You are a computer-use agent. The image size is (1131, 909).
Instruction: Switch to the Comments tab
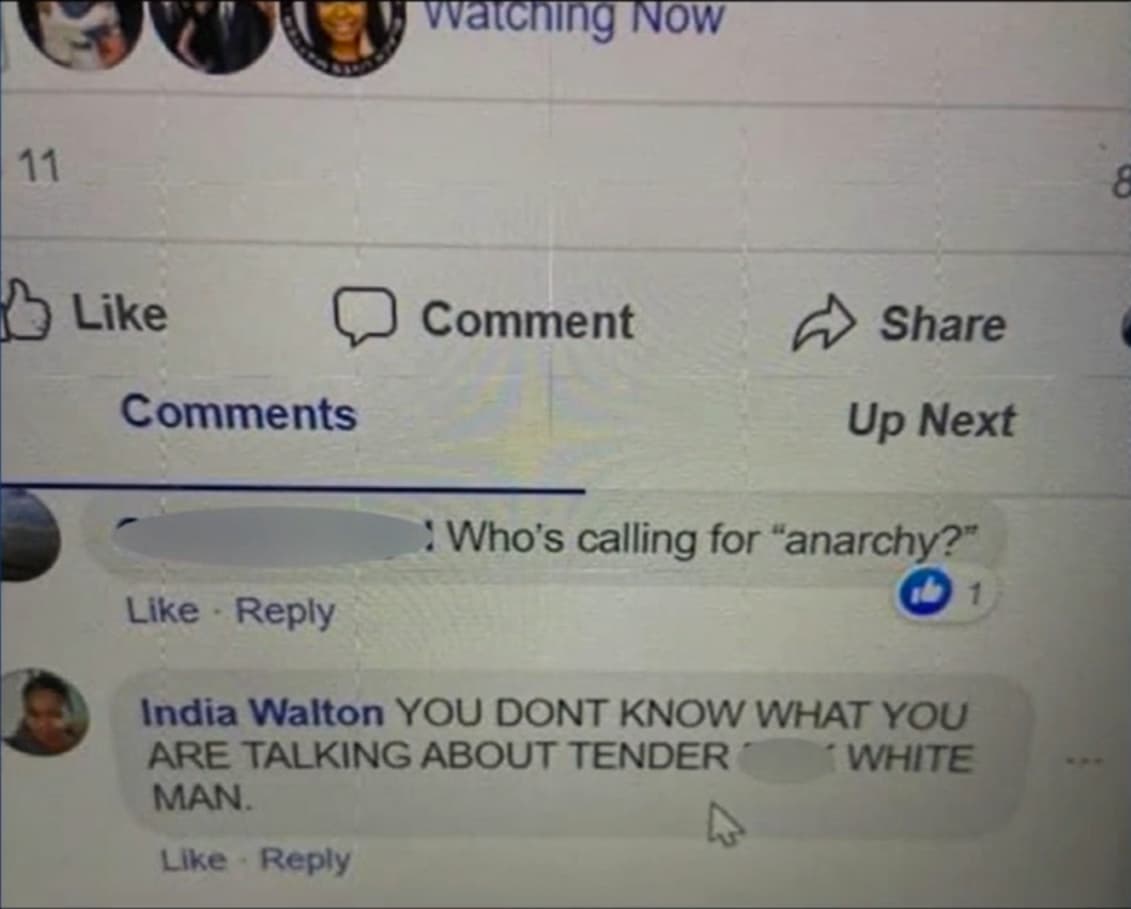pos(239,413)
